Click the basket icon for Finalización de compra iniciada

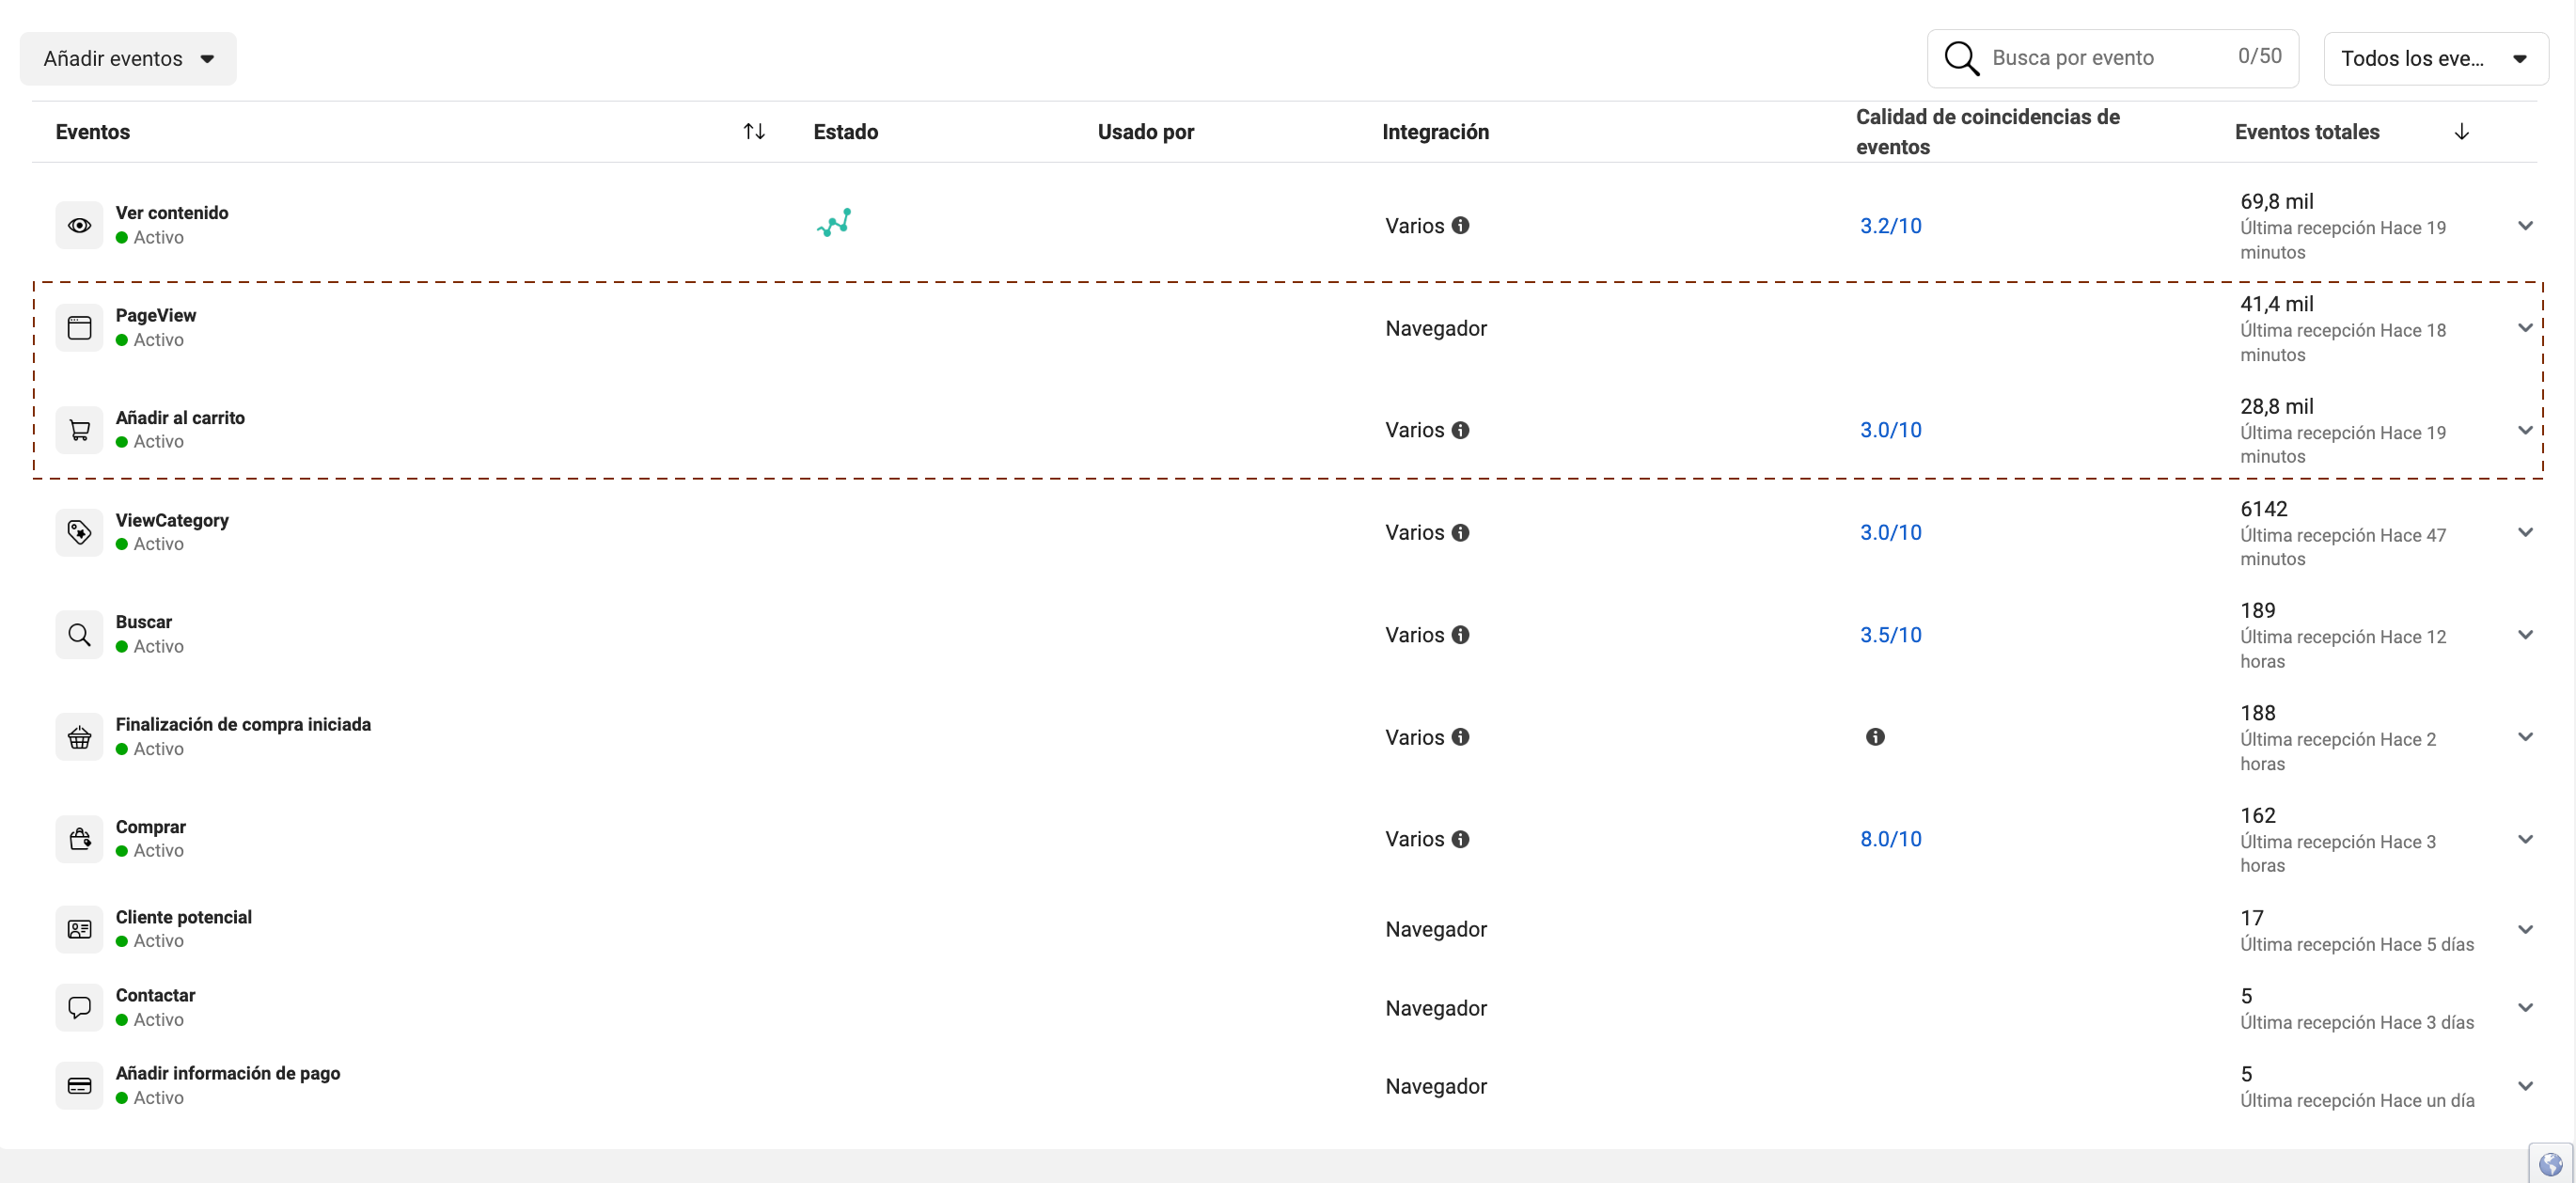[x=79, y=737]
